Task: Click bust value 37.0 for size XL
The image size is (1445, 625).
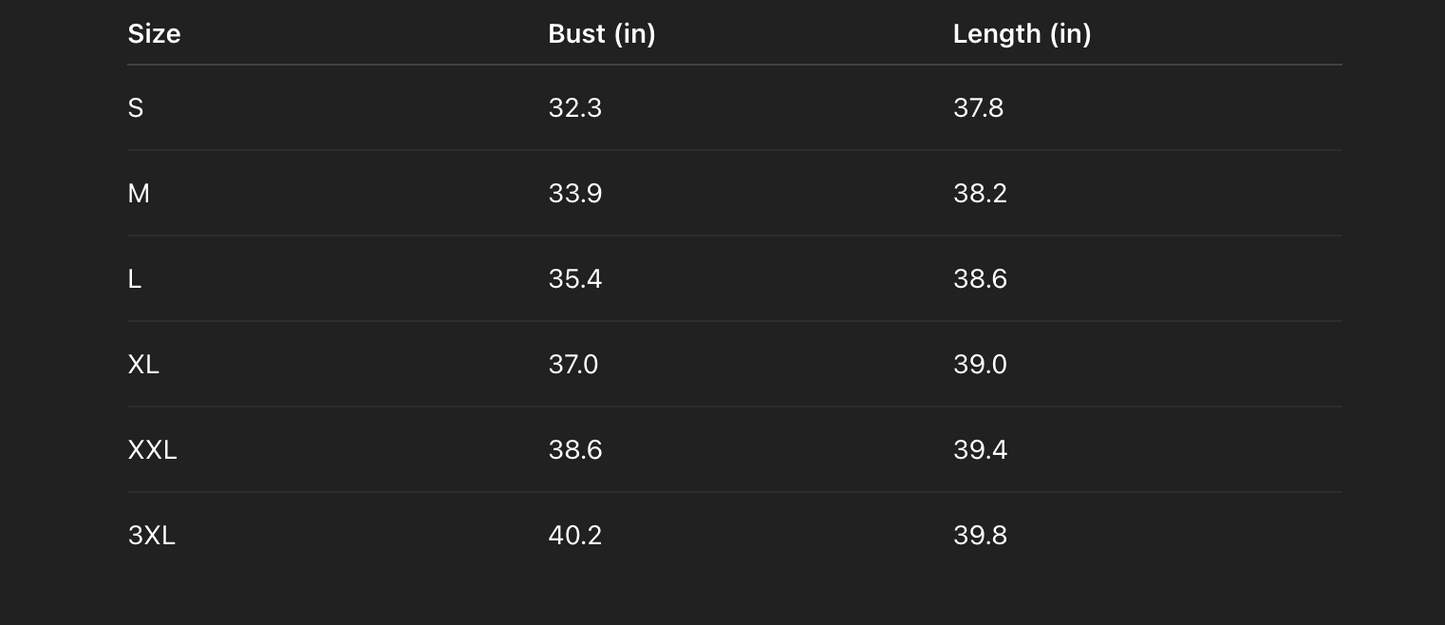Action: coord(572,364)
